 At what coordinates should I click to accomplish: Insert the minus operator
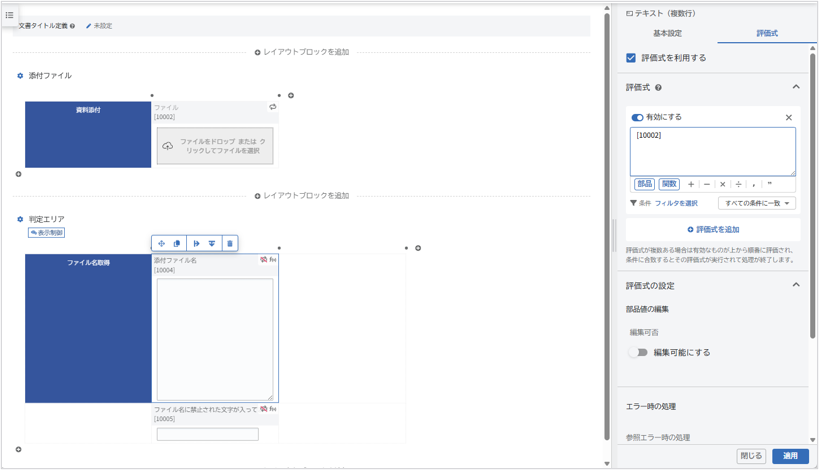707,184
